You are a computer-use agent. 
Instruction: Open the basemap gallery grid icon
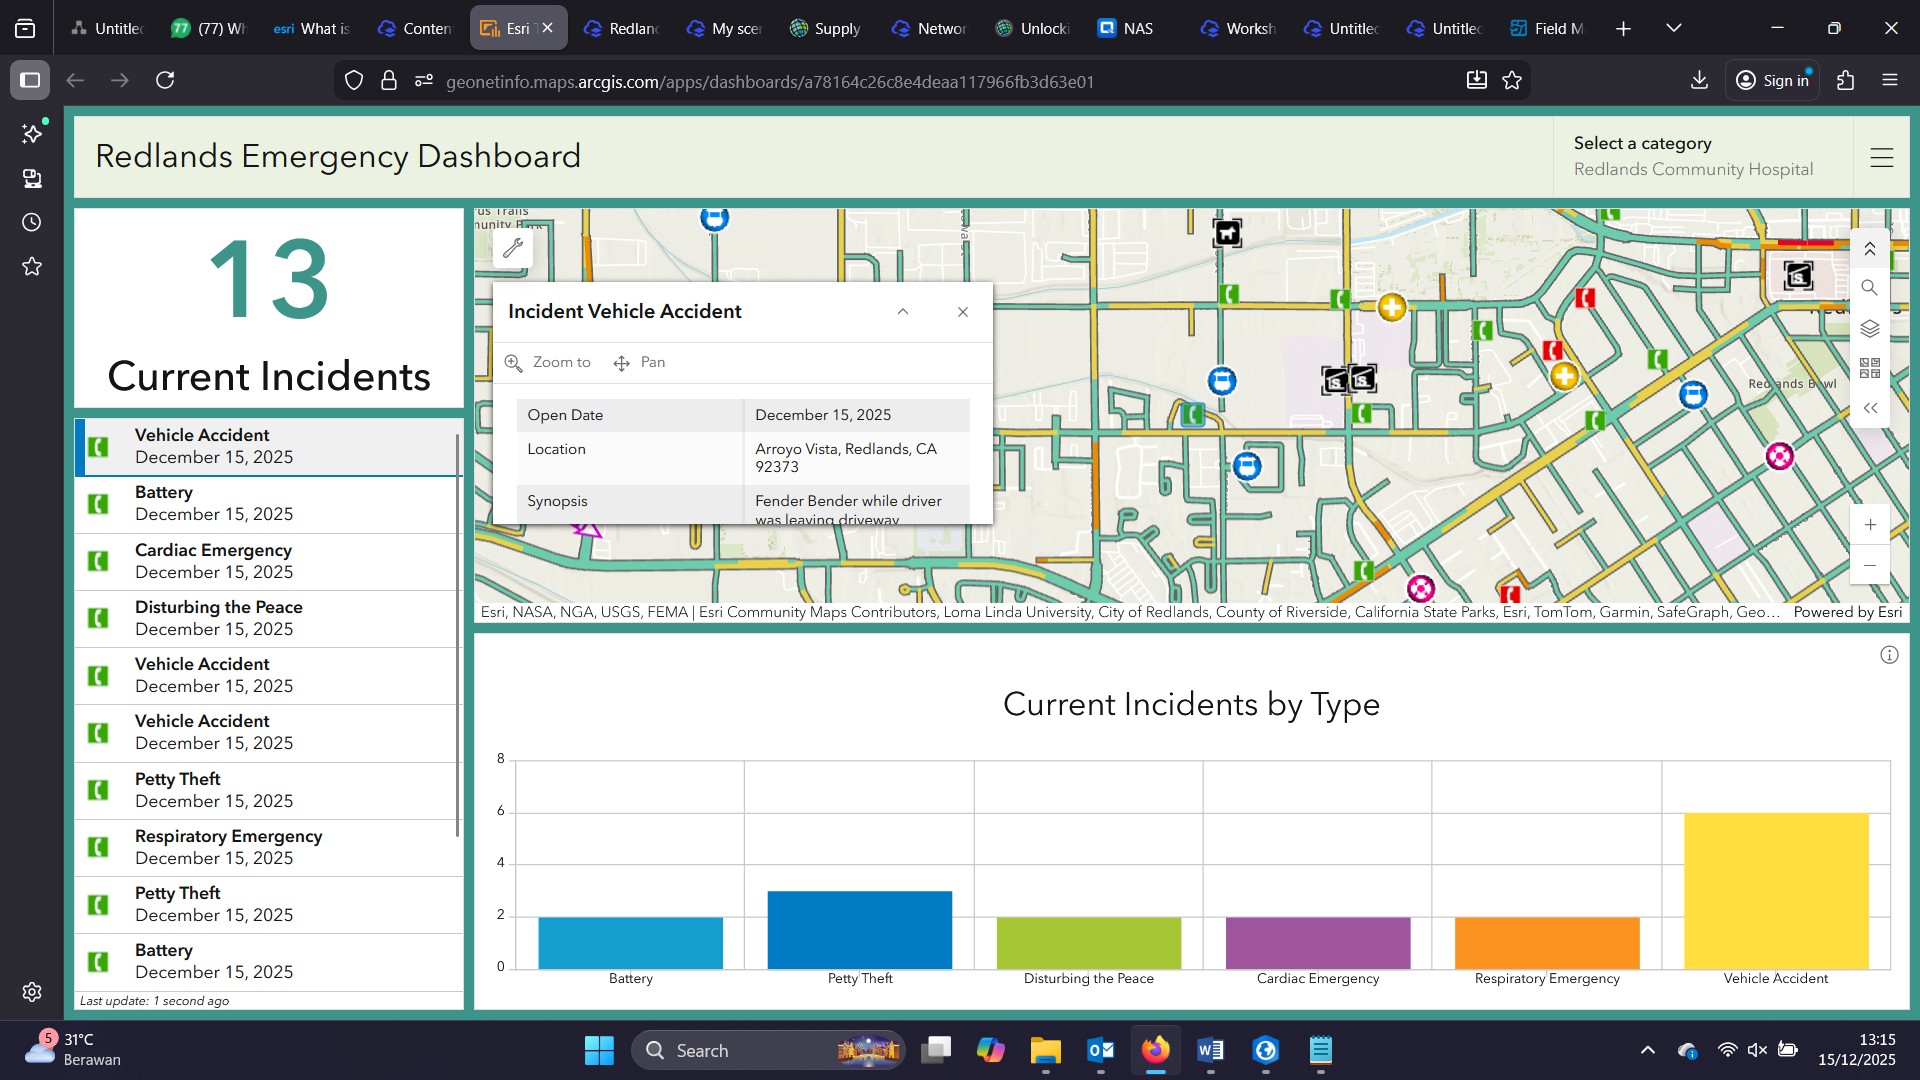1869,368
